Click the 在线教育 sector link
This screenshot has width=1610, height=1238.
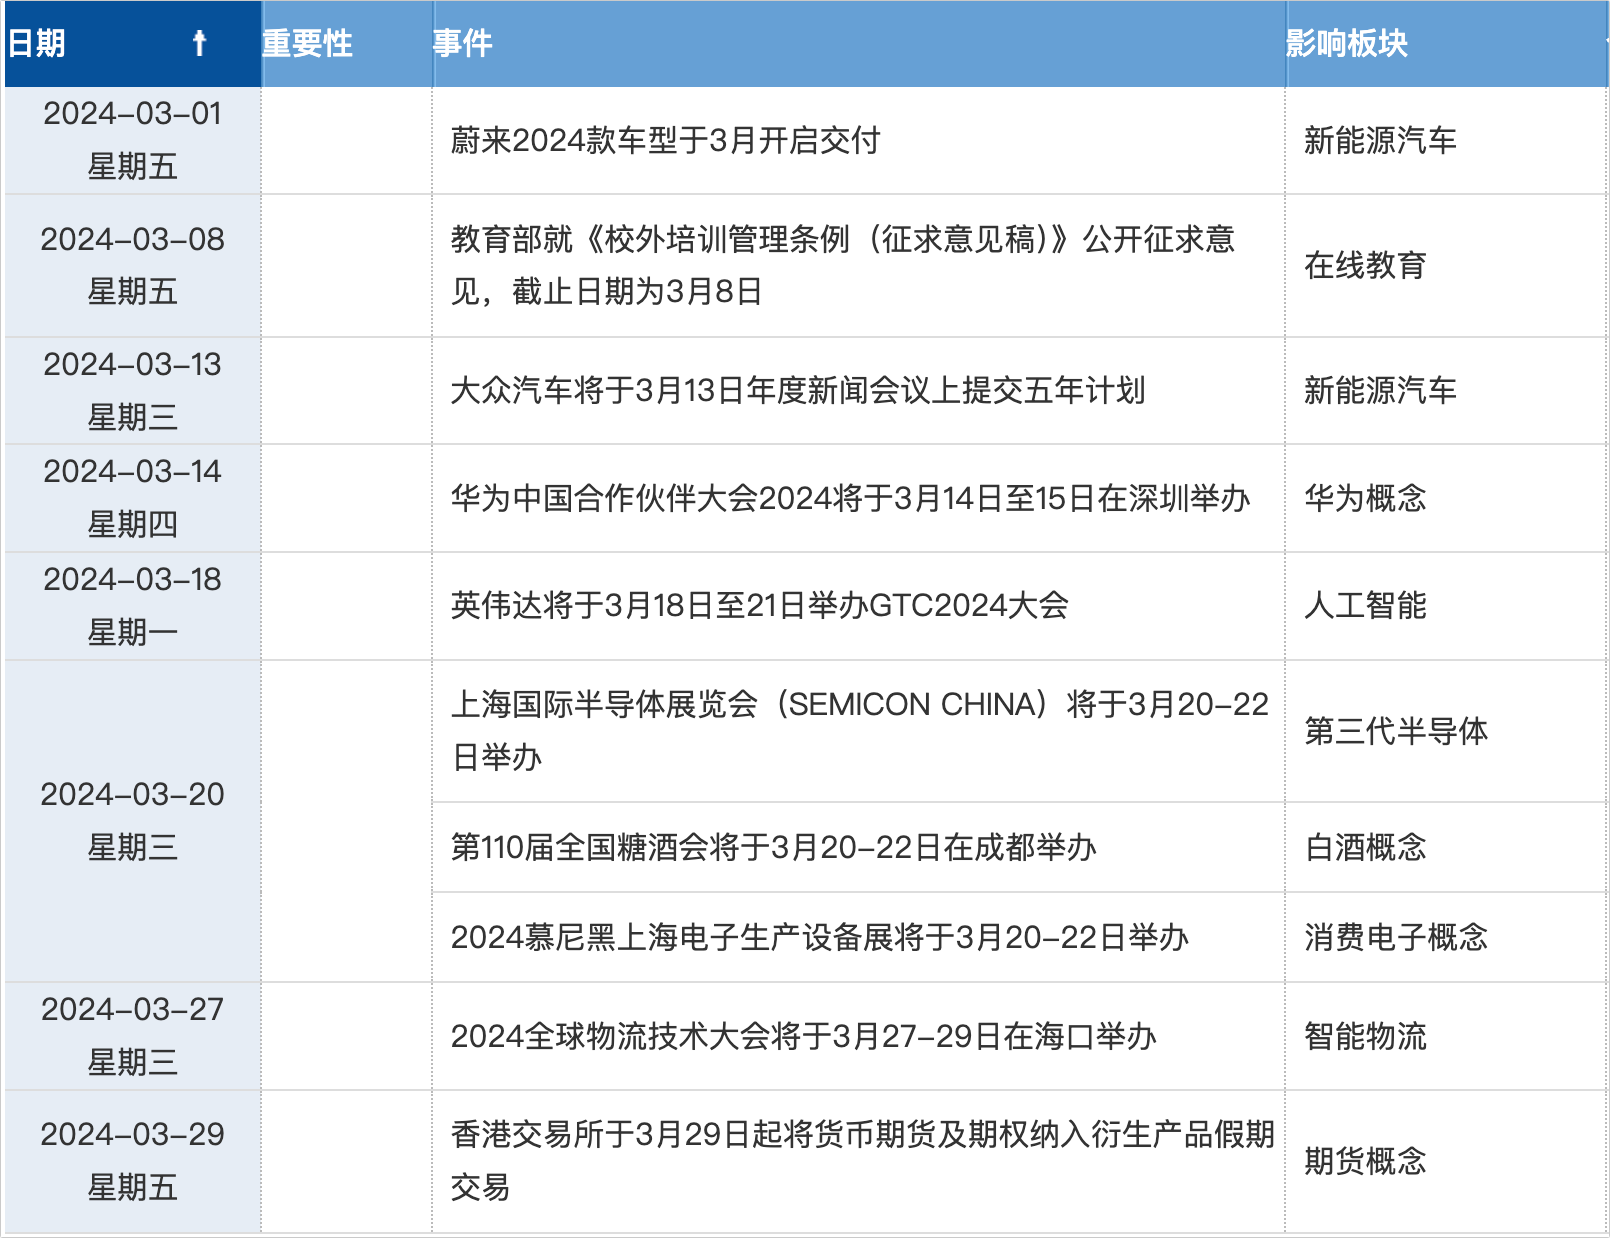1364,265
